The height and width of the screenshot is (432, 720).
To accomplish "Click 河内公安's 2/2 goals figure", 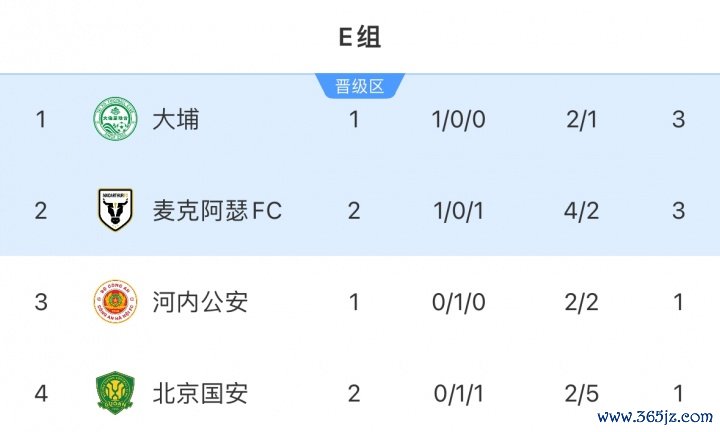I will [x=580, y=301].
